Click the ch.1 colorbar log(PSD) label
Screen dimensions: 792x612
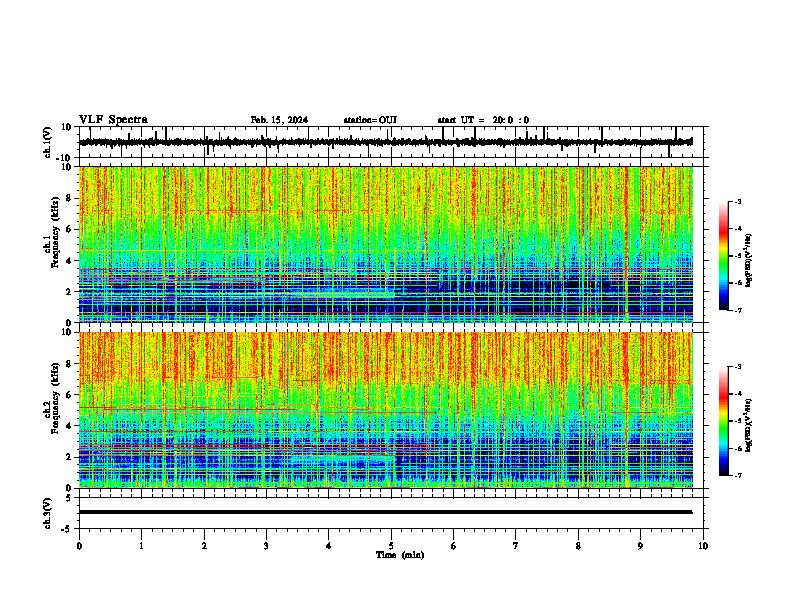coord(749,261)
